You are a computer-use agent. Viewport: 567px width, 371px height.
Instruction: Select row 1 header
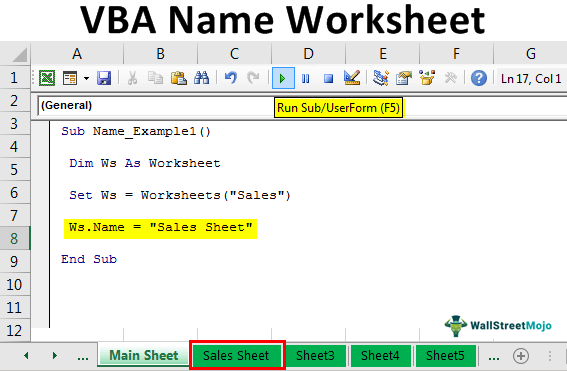tap(14, 78)
